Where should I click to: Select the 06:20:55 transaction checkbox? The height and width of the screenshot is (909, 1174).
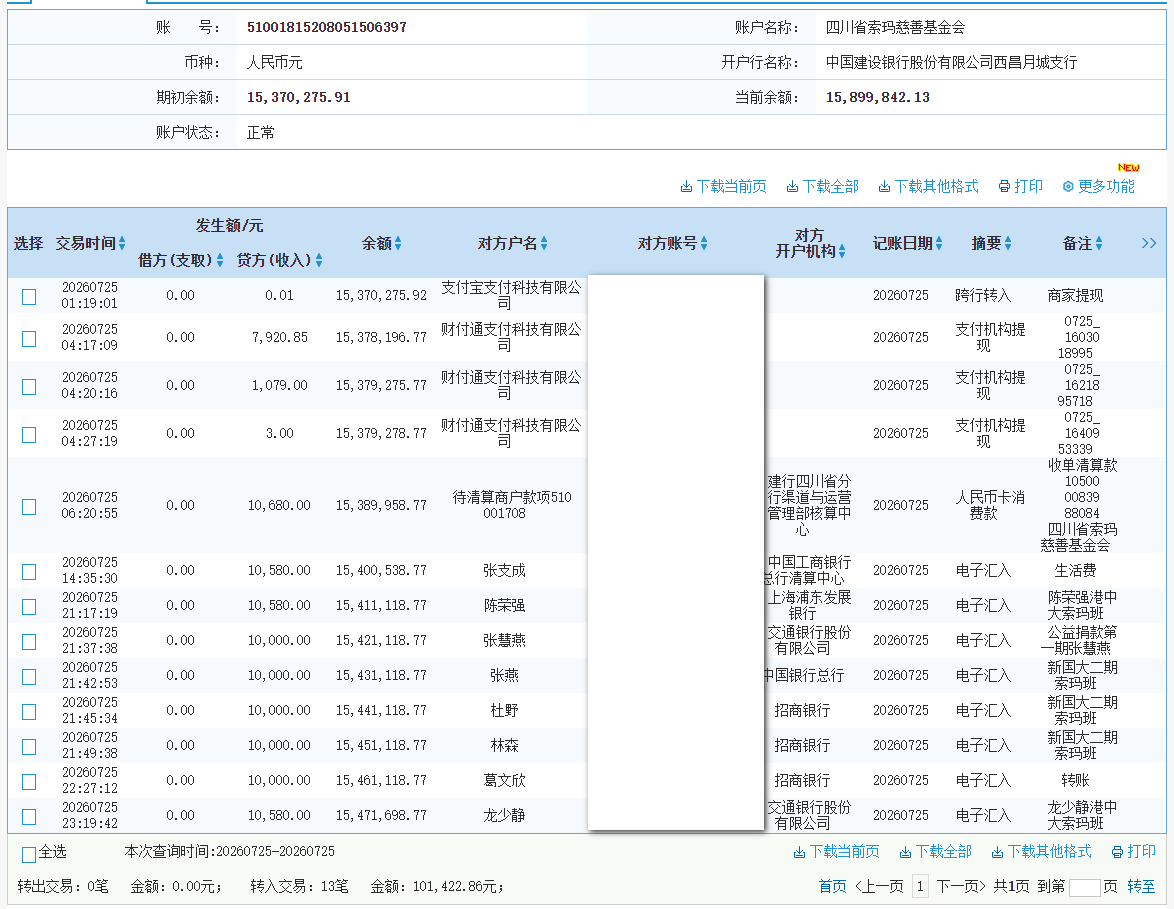pos(29,507)
